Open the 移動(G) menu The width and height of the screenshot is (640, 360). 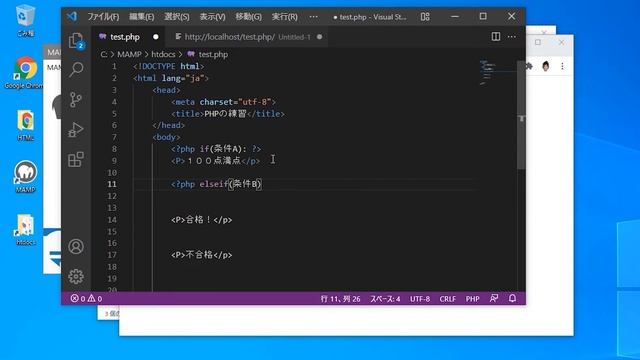pyautogui.click(x=248, y=17)
